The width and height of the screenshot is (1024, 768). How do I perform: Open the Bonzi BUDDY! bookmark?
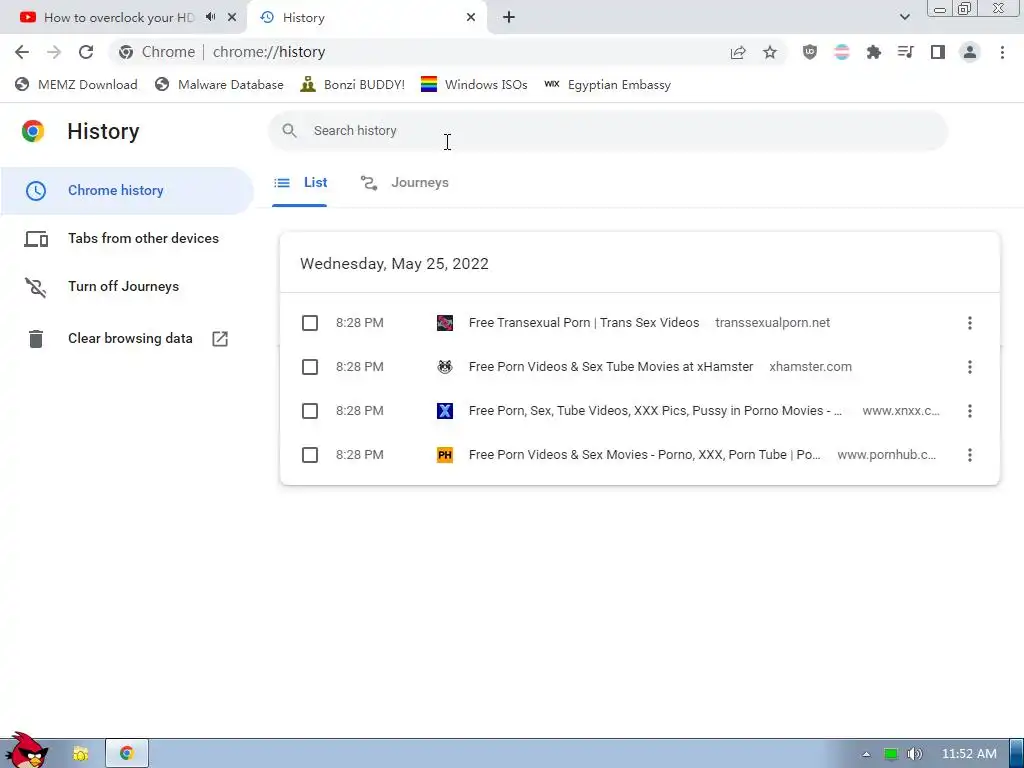(x=353, y=85)
